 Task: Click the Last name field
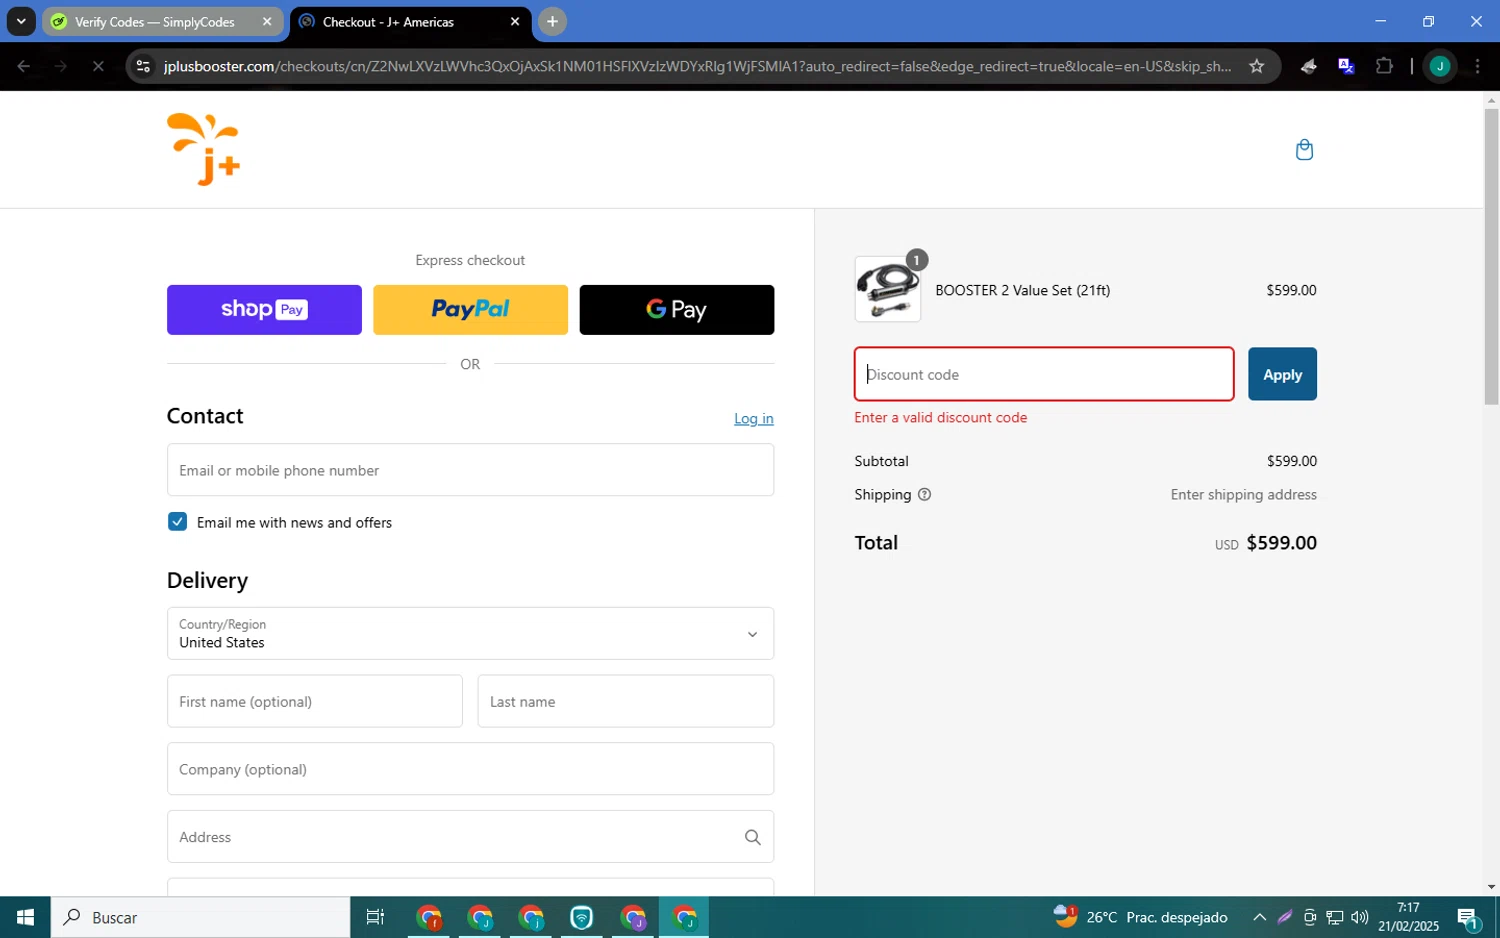tap(626, 701)
